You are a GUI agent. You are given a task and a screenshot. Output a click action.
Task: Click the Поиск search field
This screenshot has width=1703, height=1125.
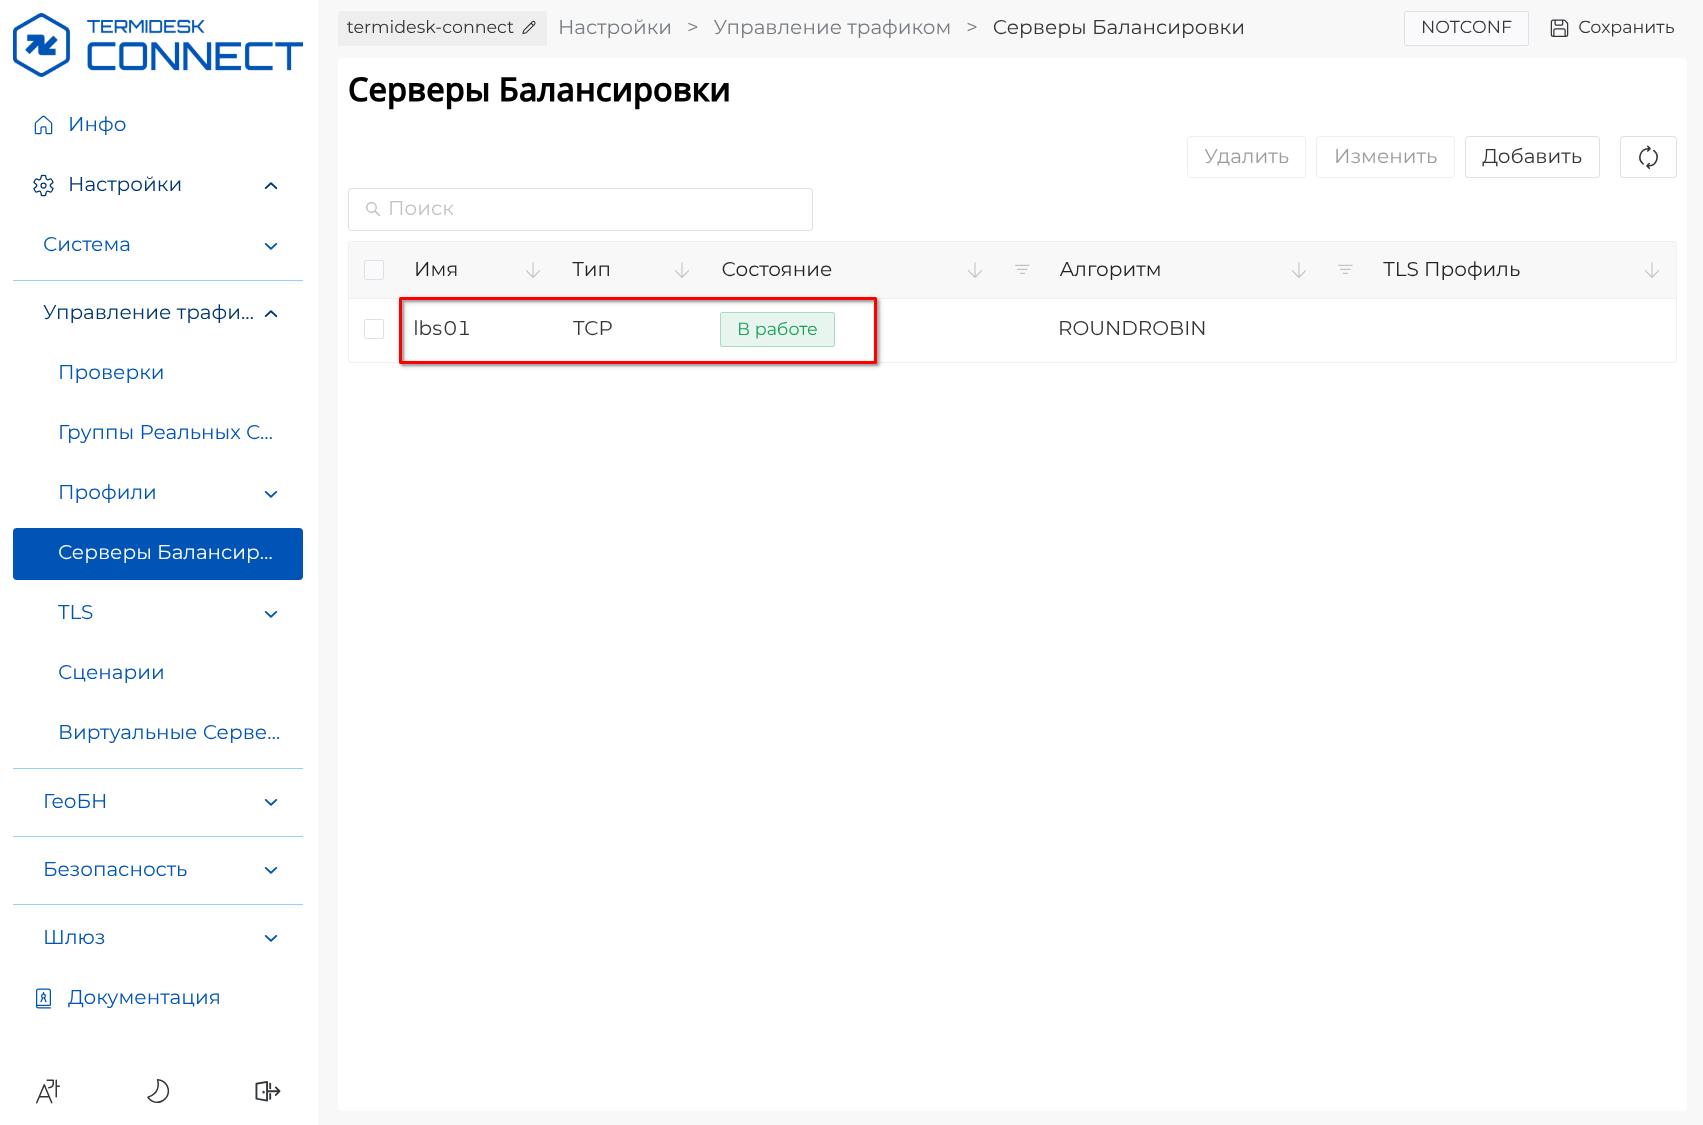[580, 209]
